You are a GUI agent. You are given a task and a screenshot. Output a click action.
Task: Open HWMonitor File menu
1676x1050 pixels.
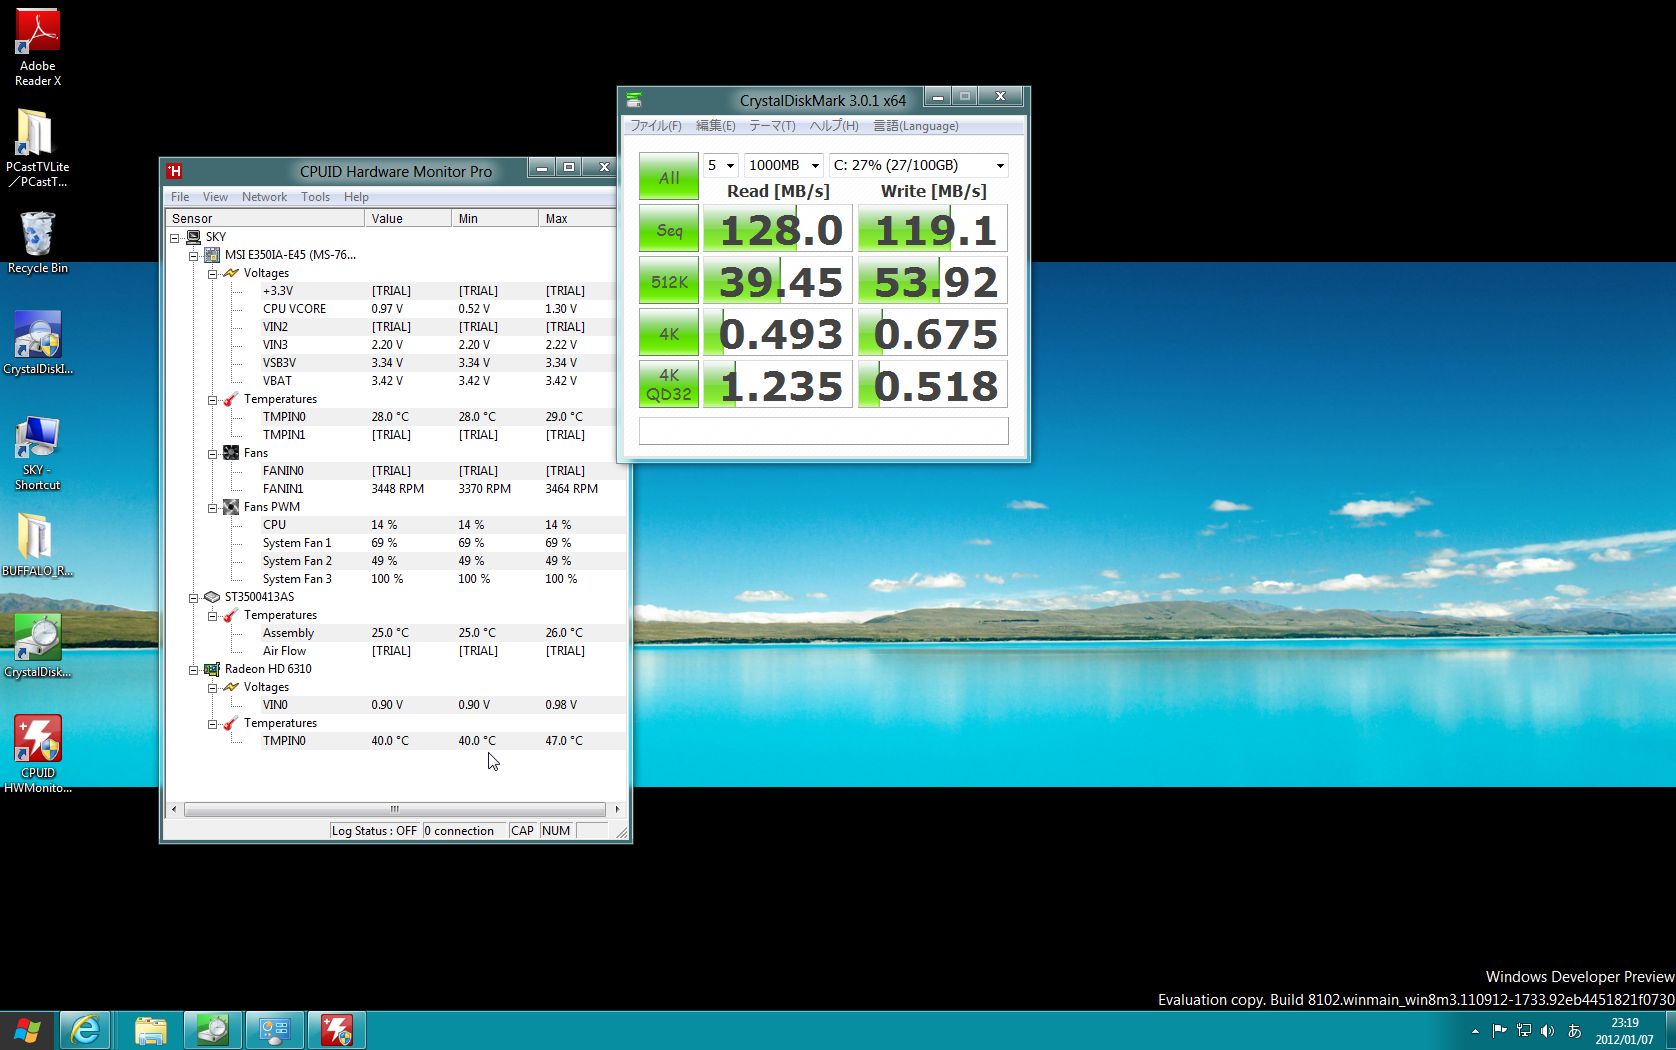(x=180, y=197)
